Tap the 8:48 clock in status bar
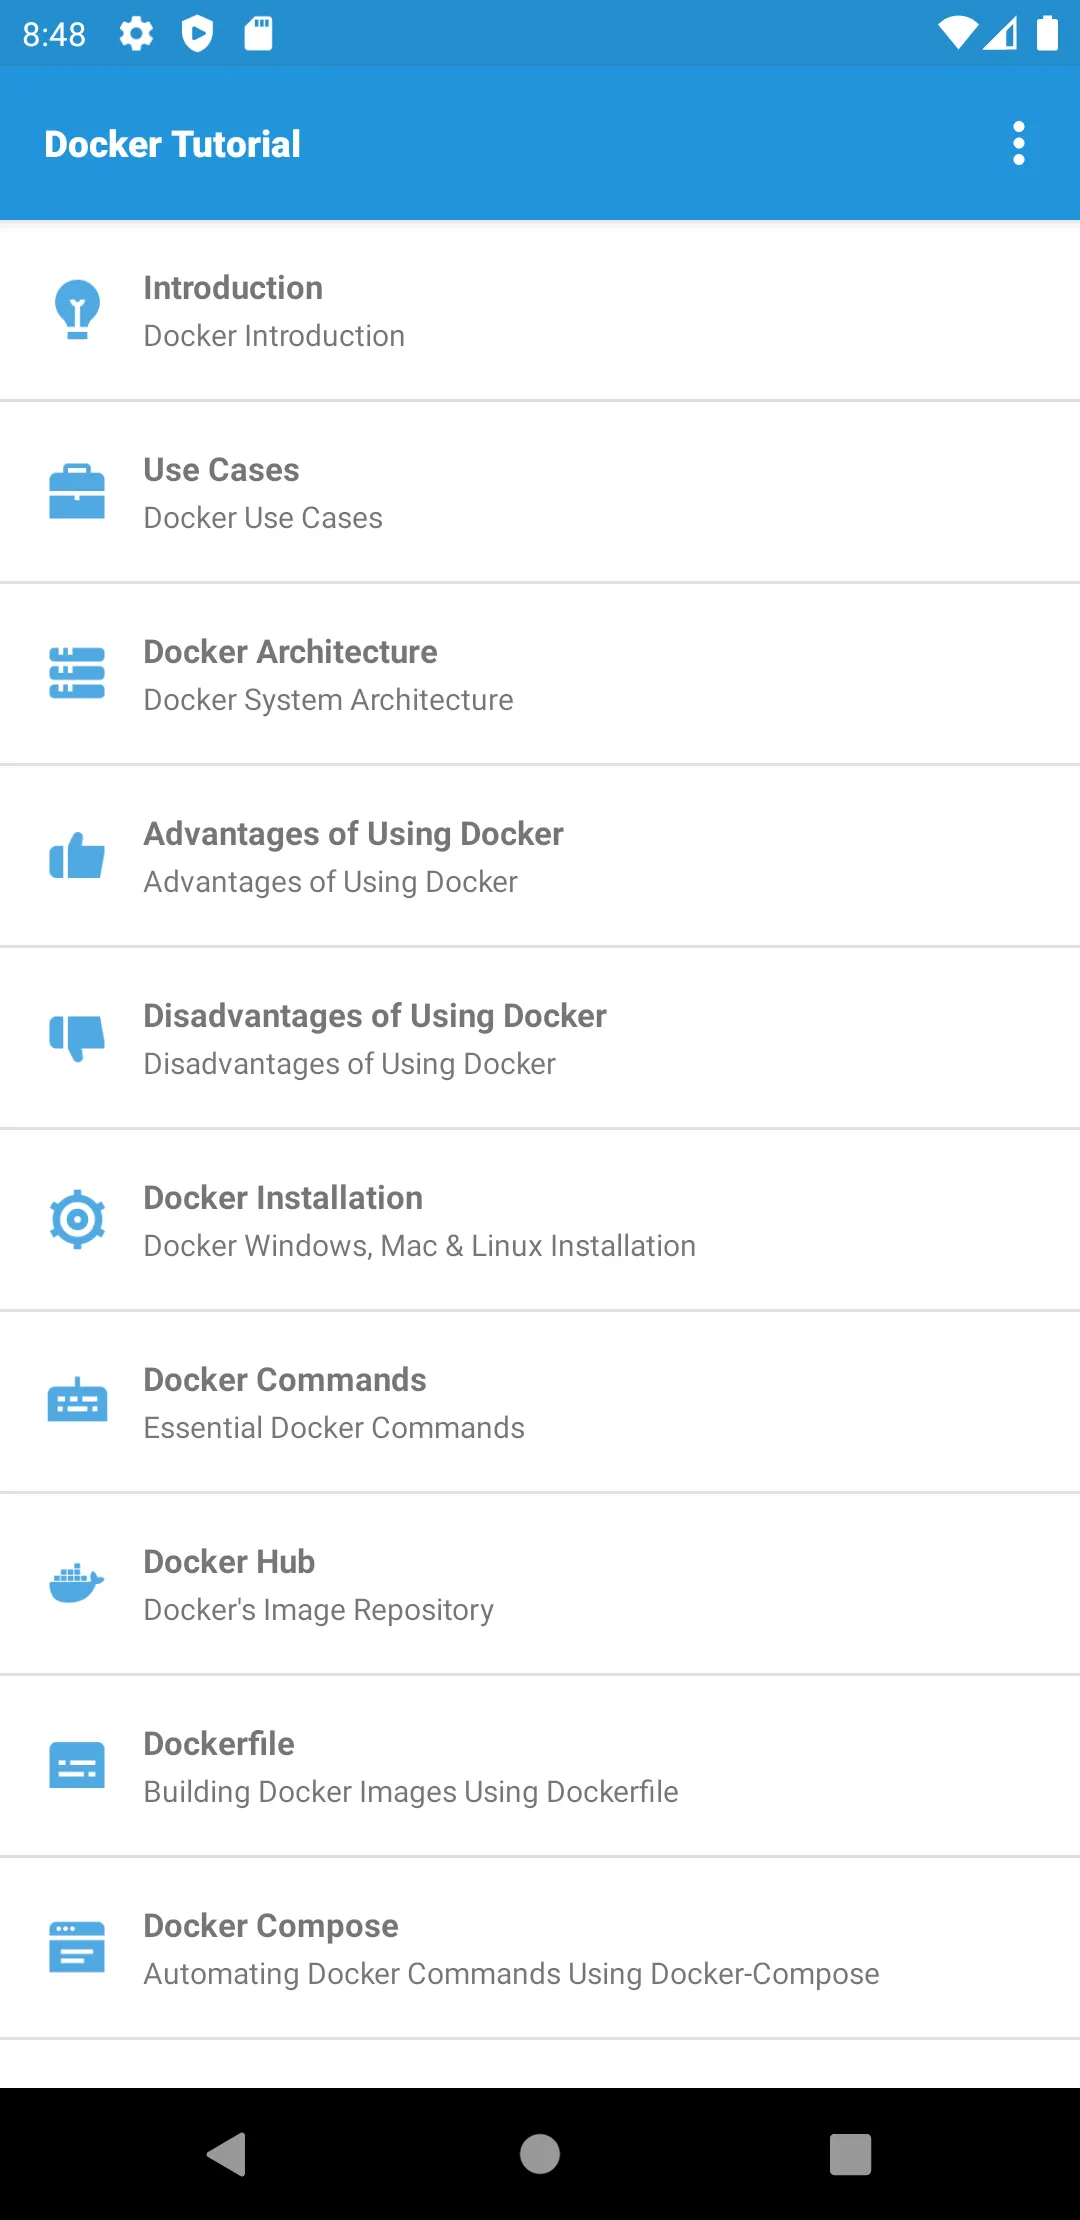Viewport: 1080px width, 2220px height. [x=54, y=35]
